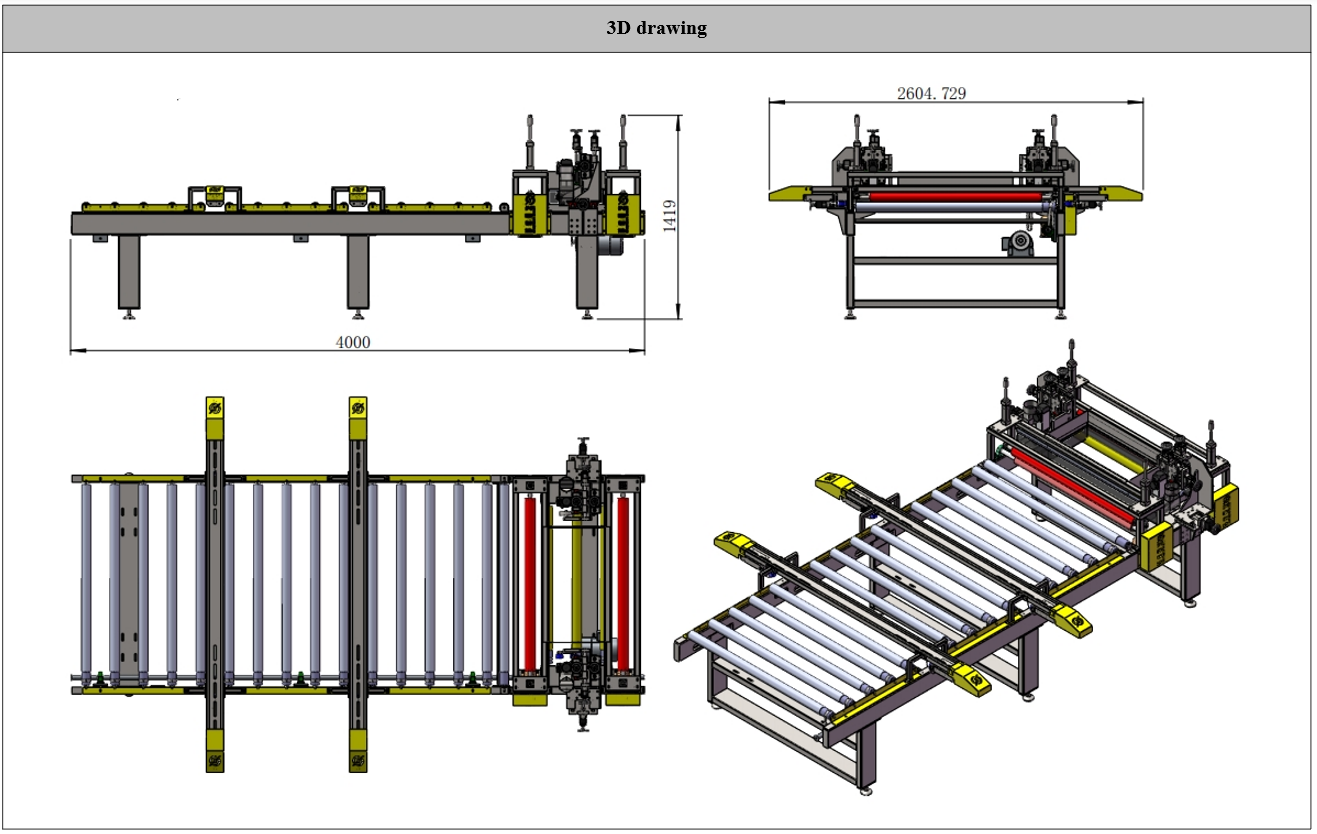The height and width of the screenshot is (834, 1317).
Task: Click the left red roller in top view
Action: pyautogui.click(x=530, y=582)
